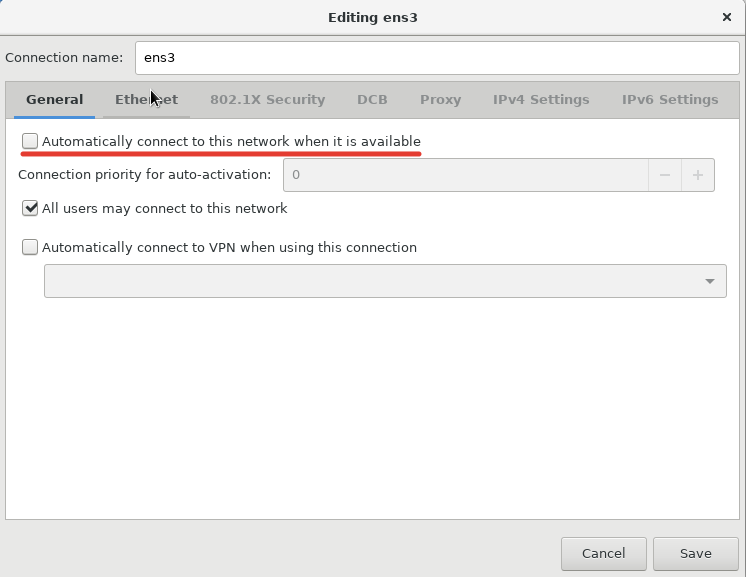Screen dimensions: 746x577
Task: Select the General tab
Action: click(x=54, y=100)
